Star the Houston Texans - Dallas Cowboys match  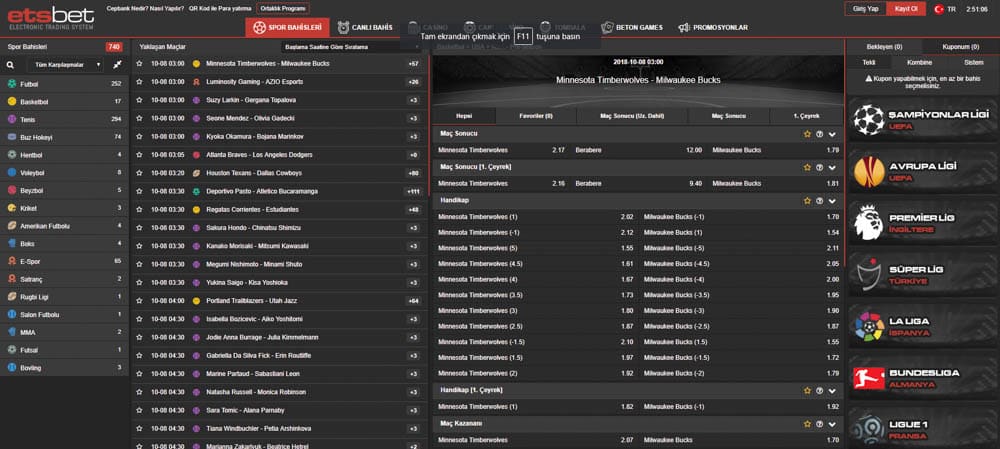pyautogui.click(x=139, y=173)
